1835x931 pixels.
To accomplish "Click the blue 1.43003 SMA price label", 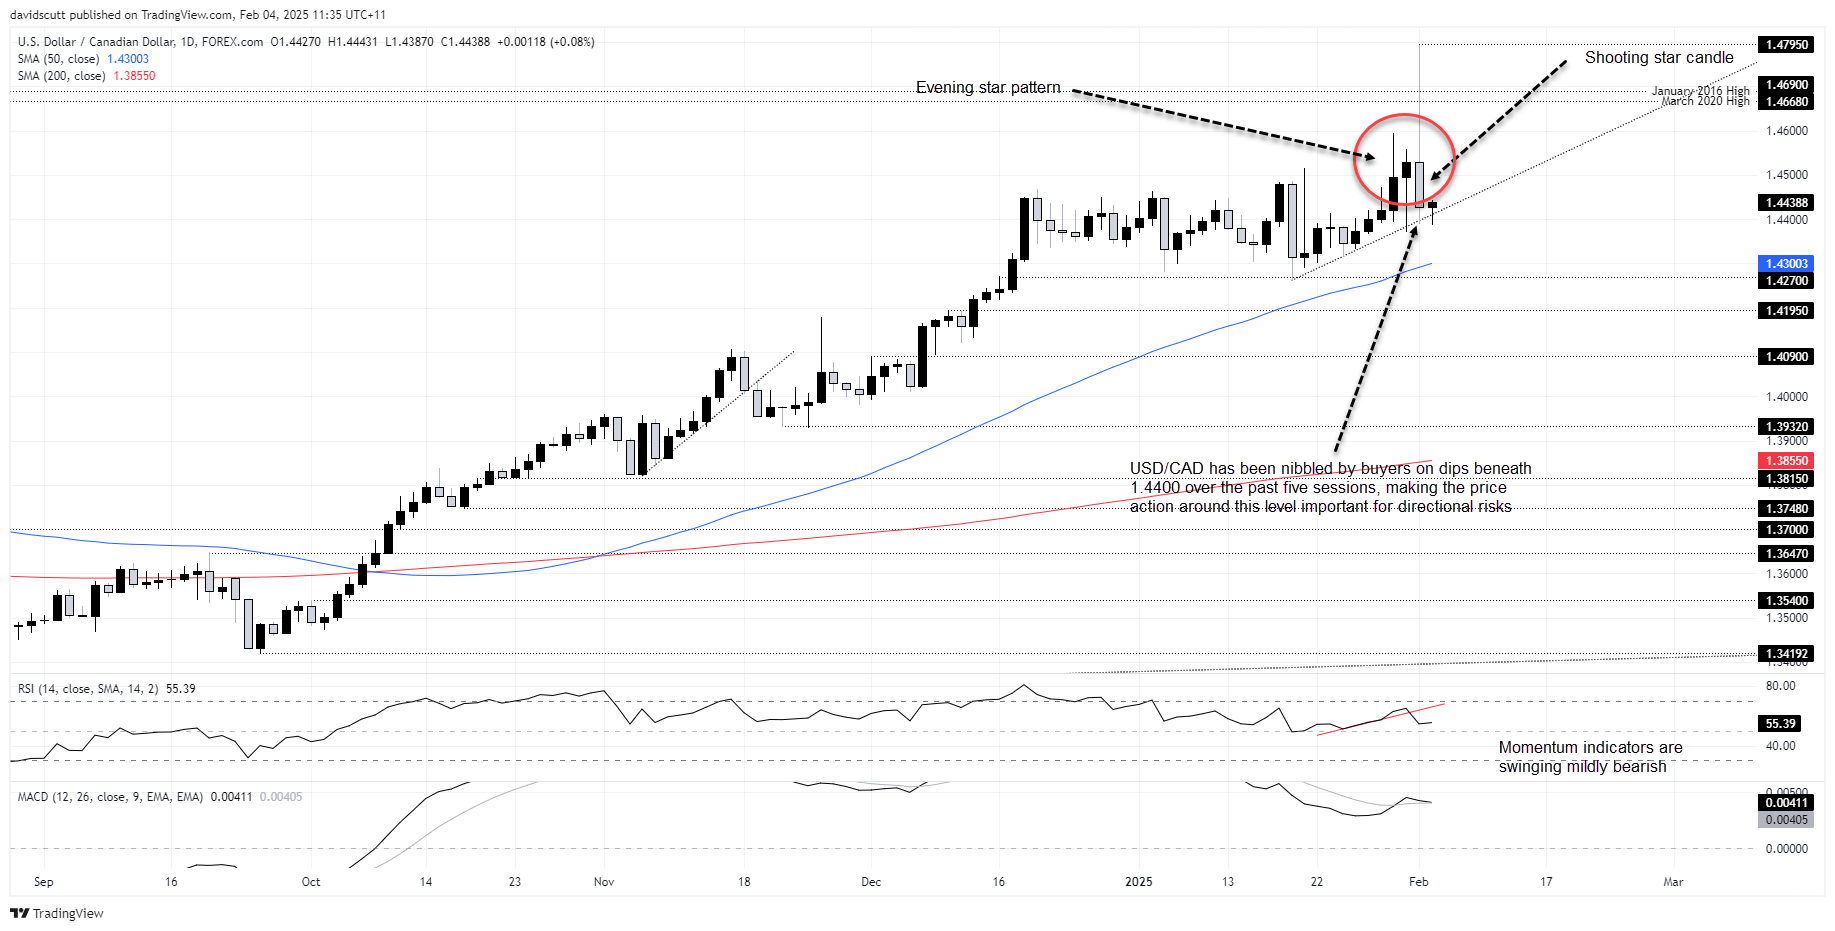I will click(1787, 264).
